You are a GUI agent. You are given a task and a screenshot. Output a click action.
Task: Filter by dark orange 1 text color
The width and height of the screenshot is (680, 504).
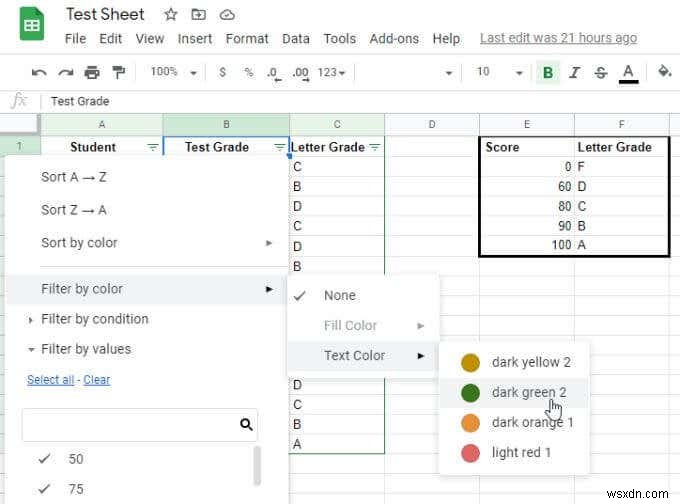[514, 422]
